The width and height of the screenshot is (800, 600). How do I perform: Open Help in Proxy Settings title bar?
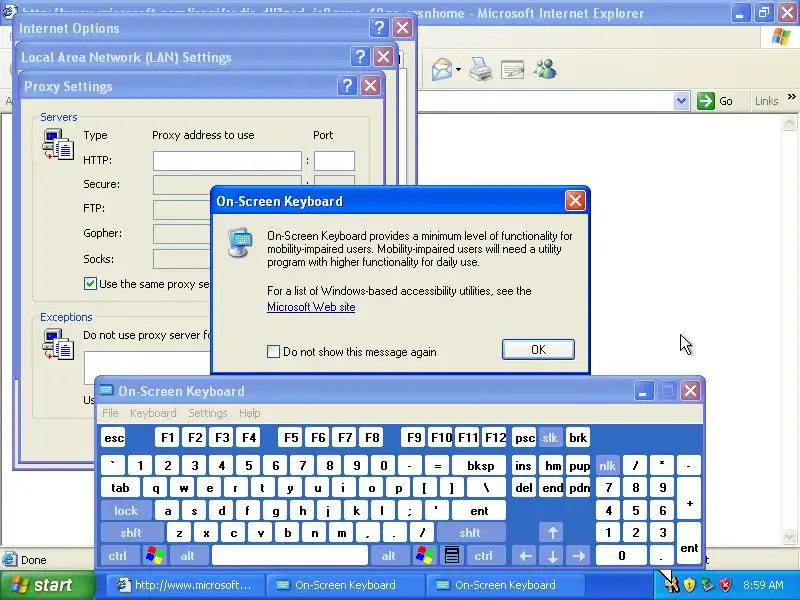pyautogui.click(x=347, y=86)
